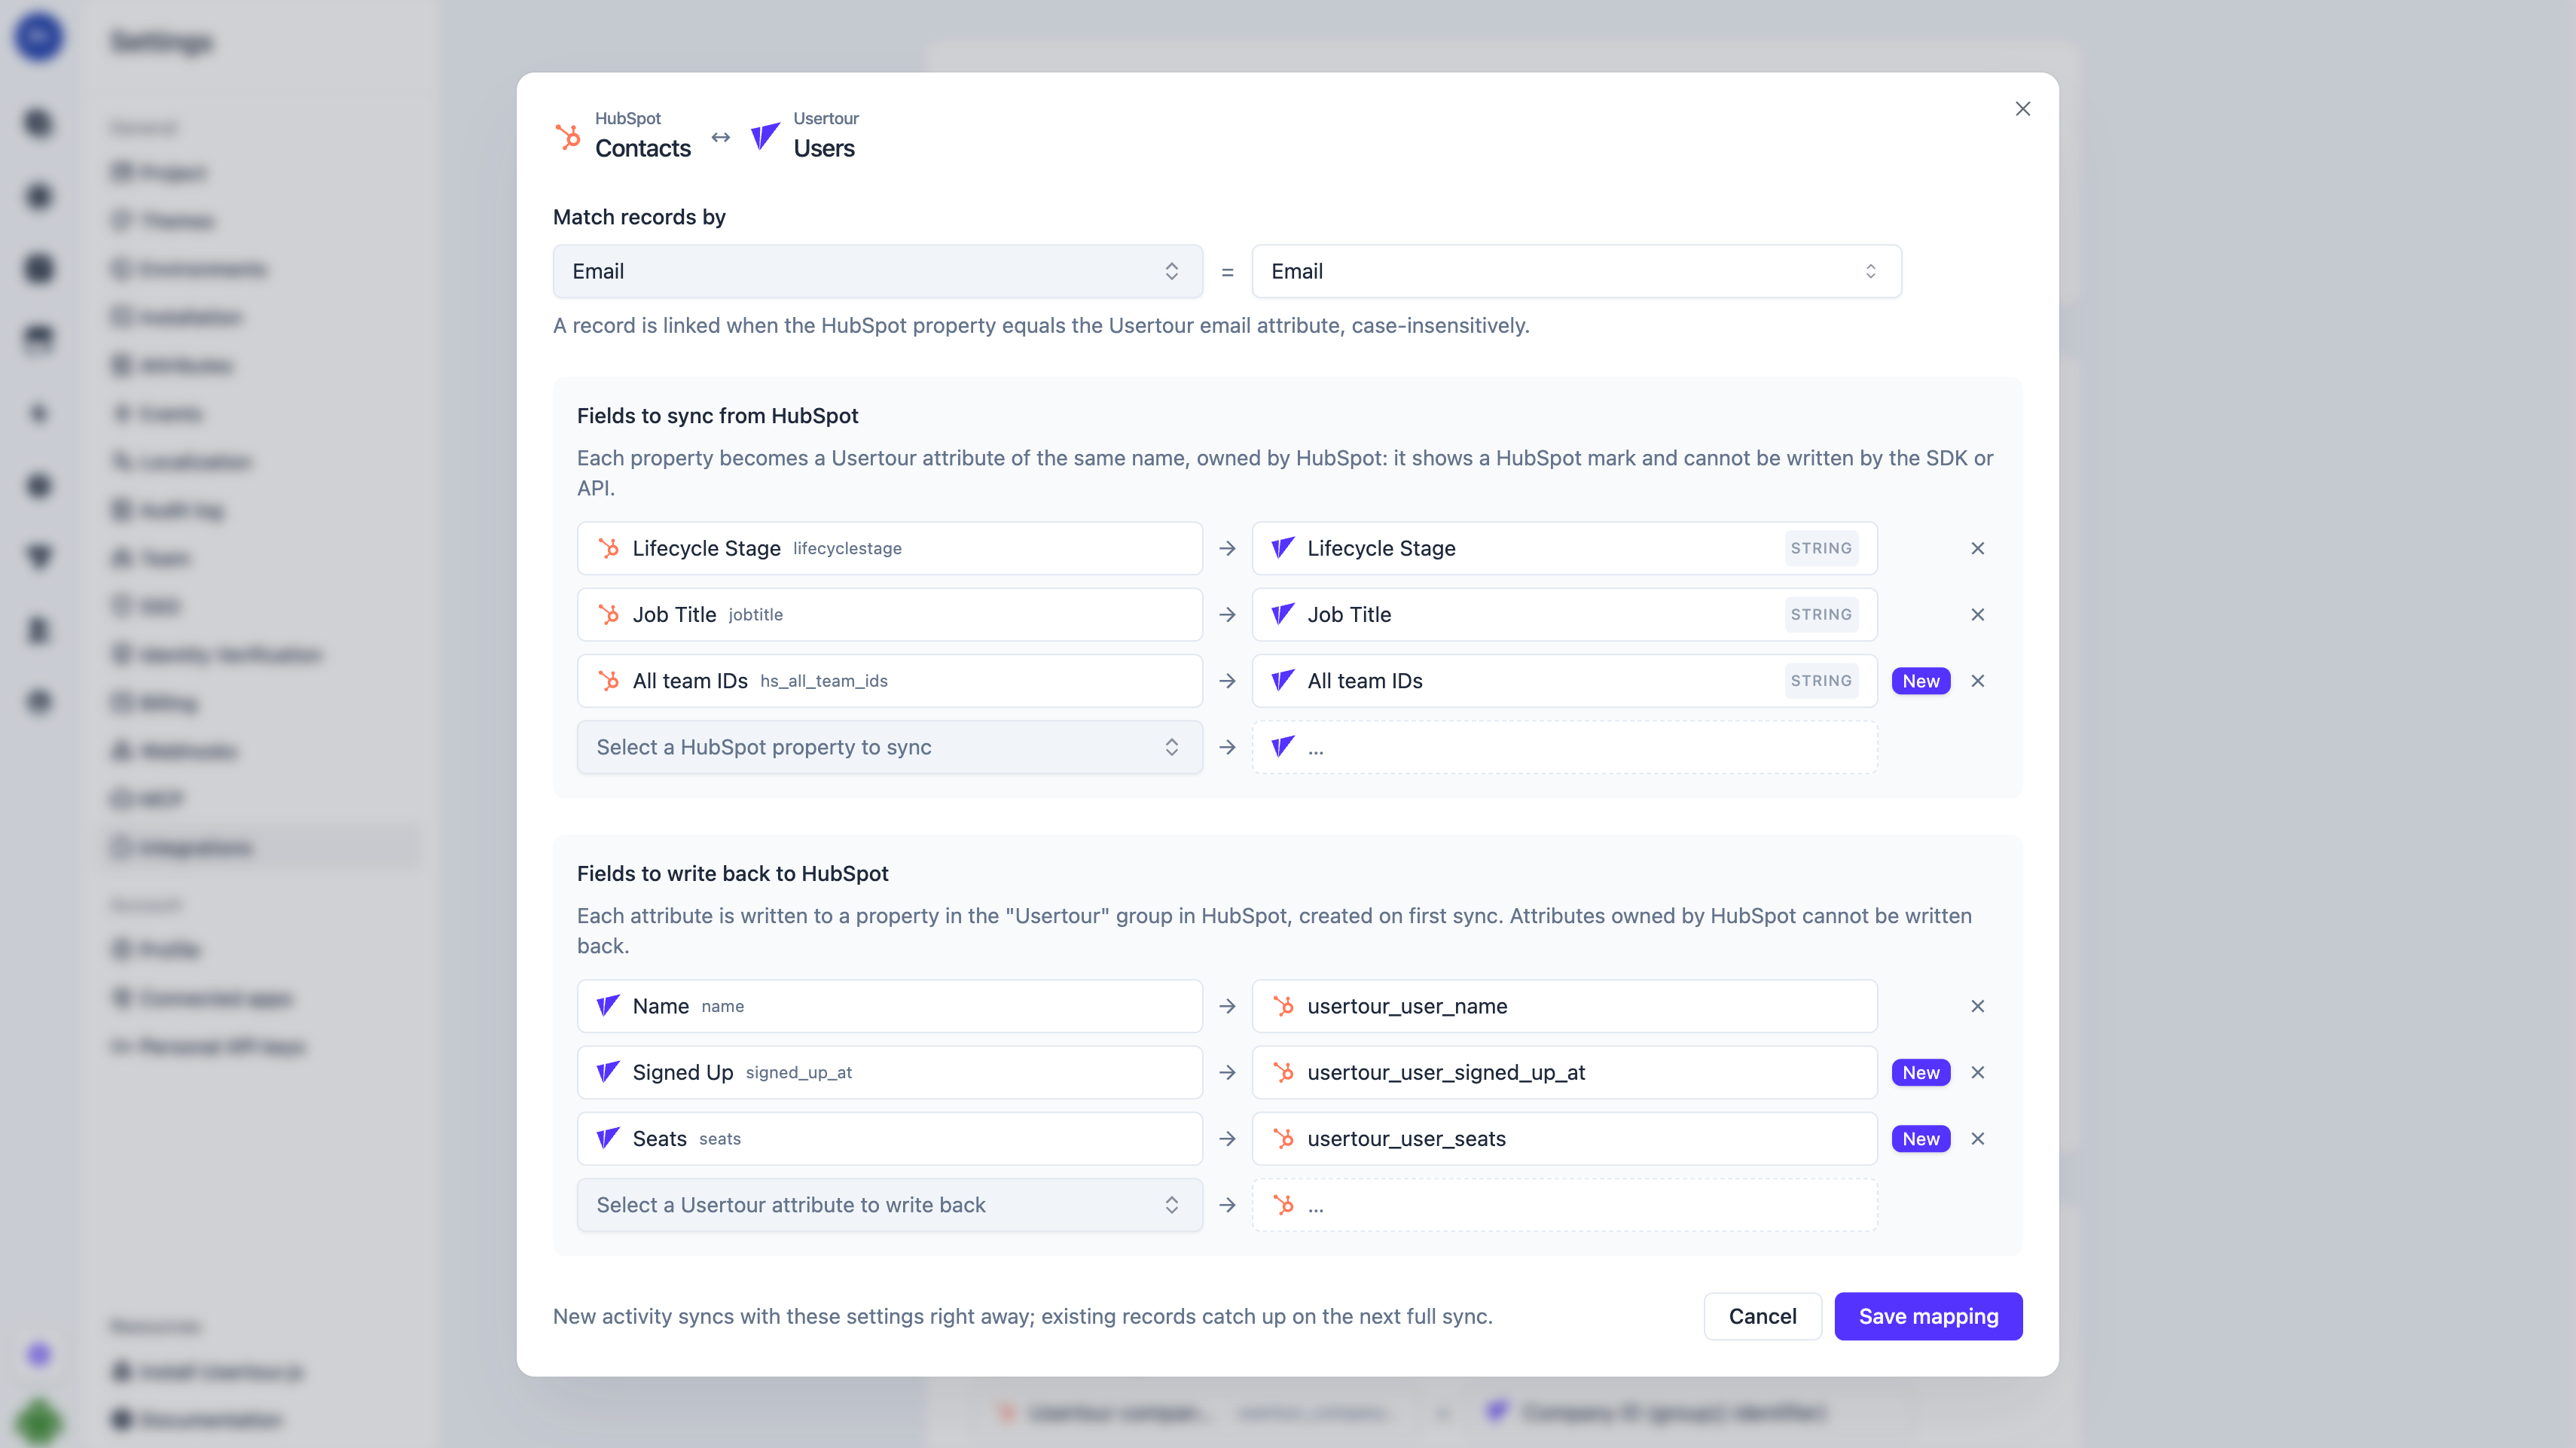2576x1448 pixels.
Task: Click the All team IDs hs_all_team_ids field
Action: [889, 681]
